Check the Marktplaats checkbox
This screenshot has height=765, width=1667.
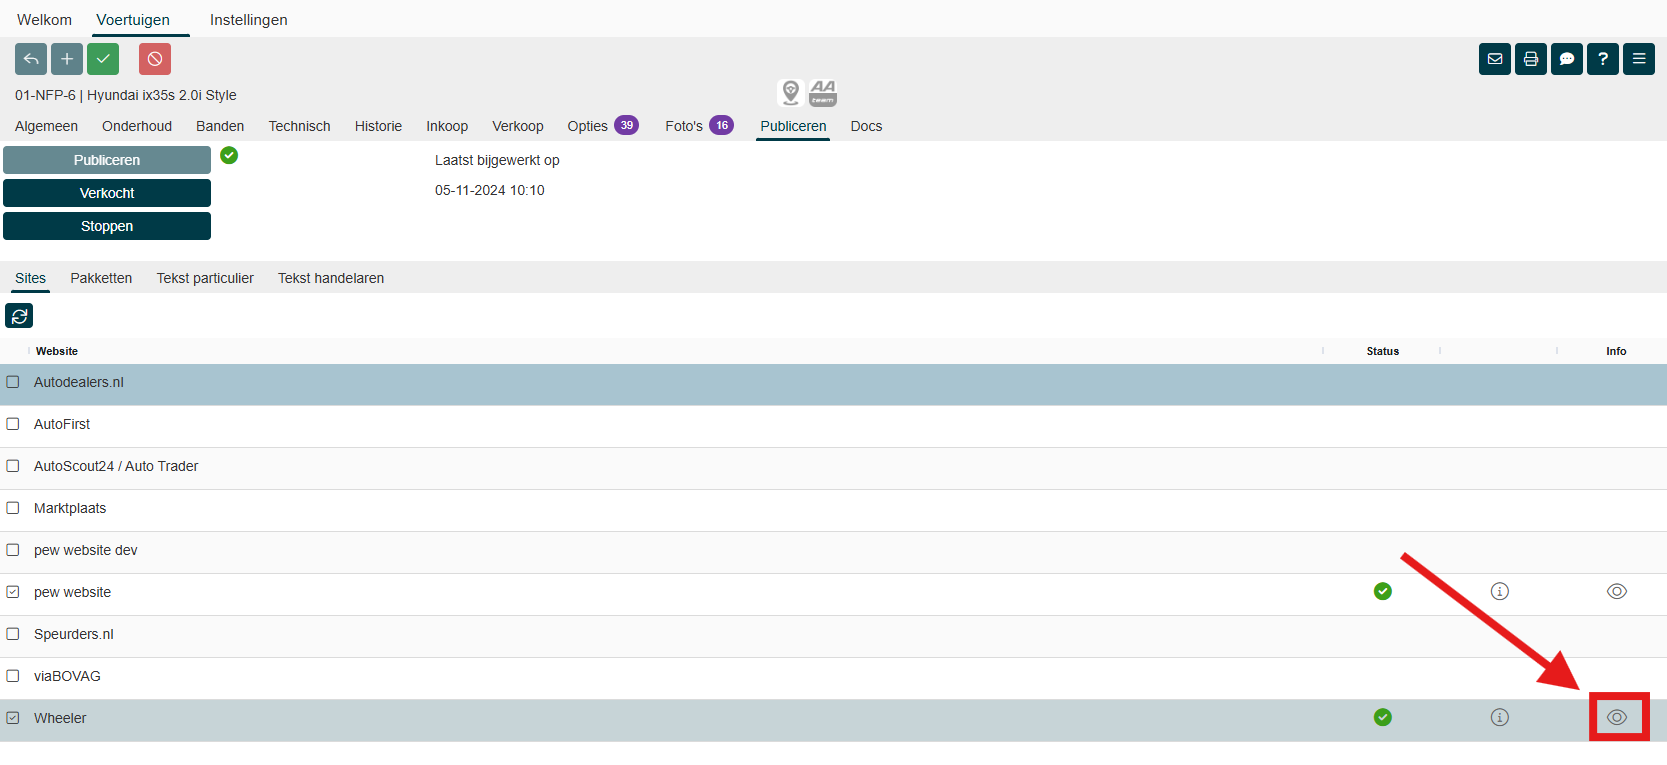pos(13,508)
